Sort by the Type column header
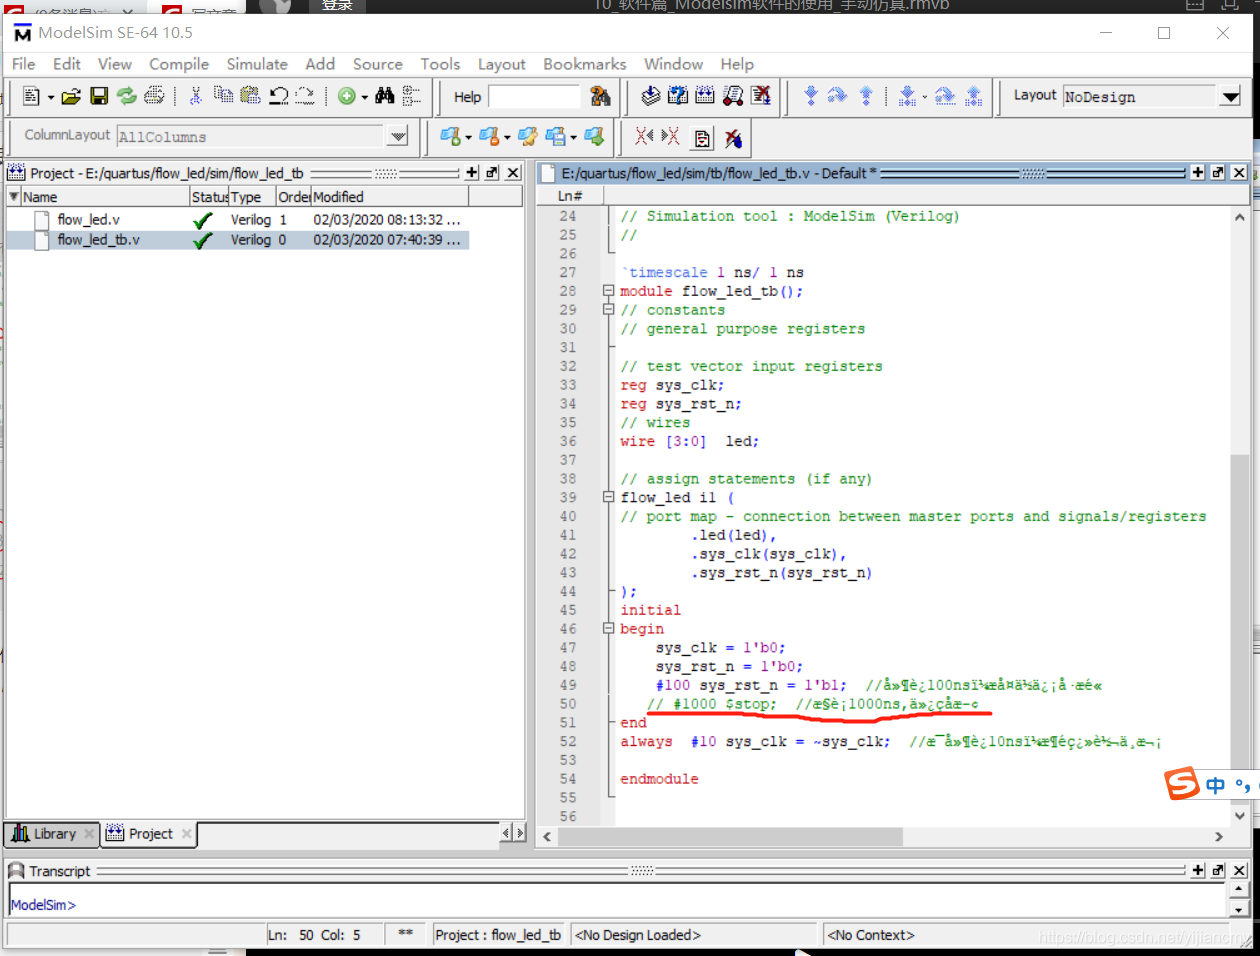 tap(252, 197)
